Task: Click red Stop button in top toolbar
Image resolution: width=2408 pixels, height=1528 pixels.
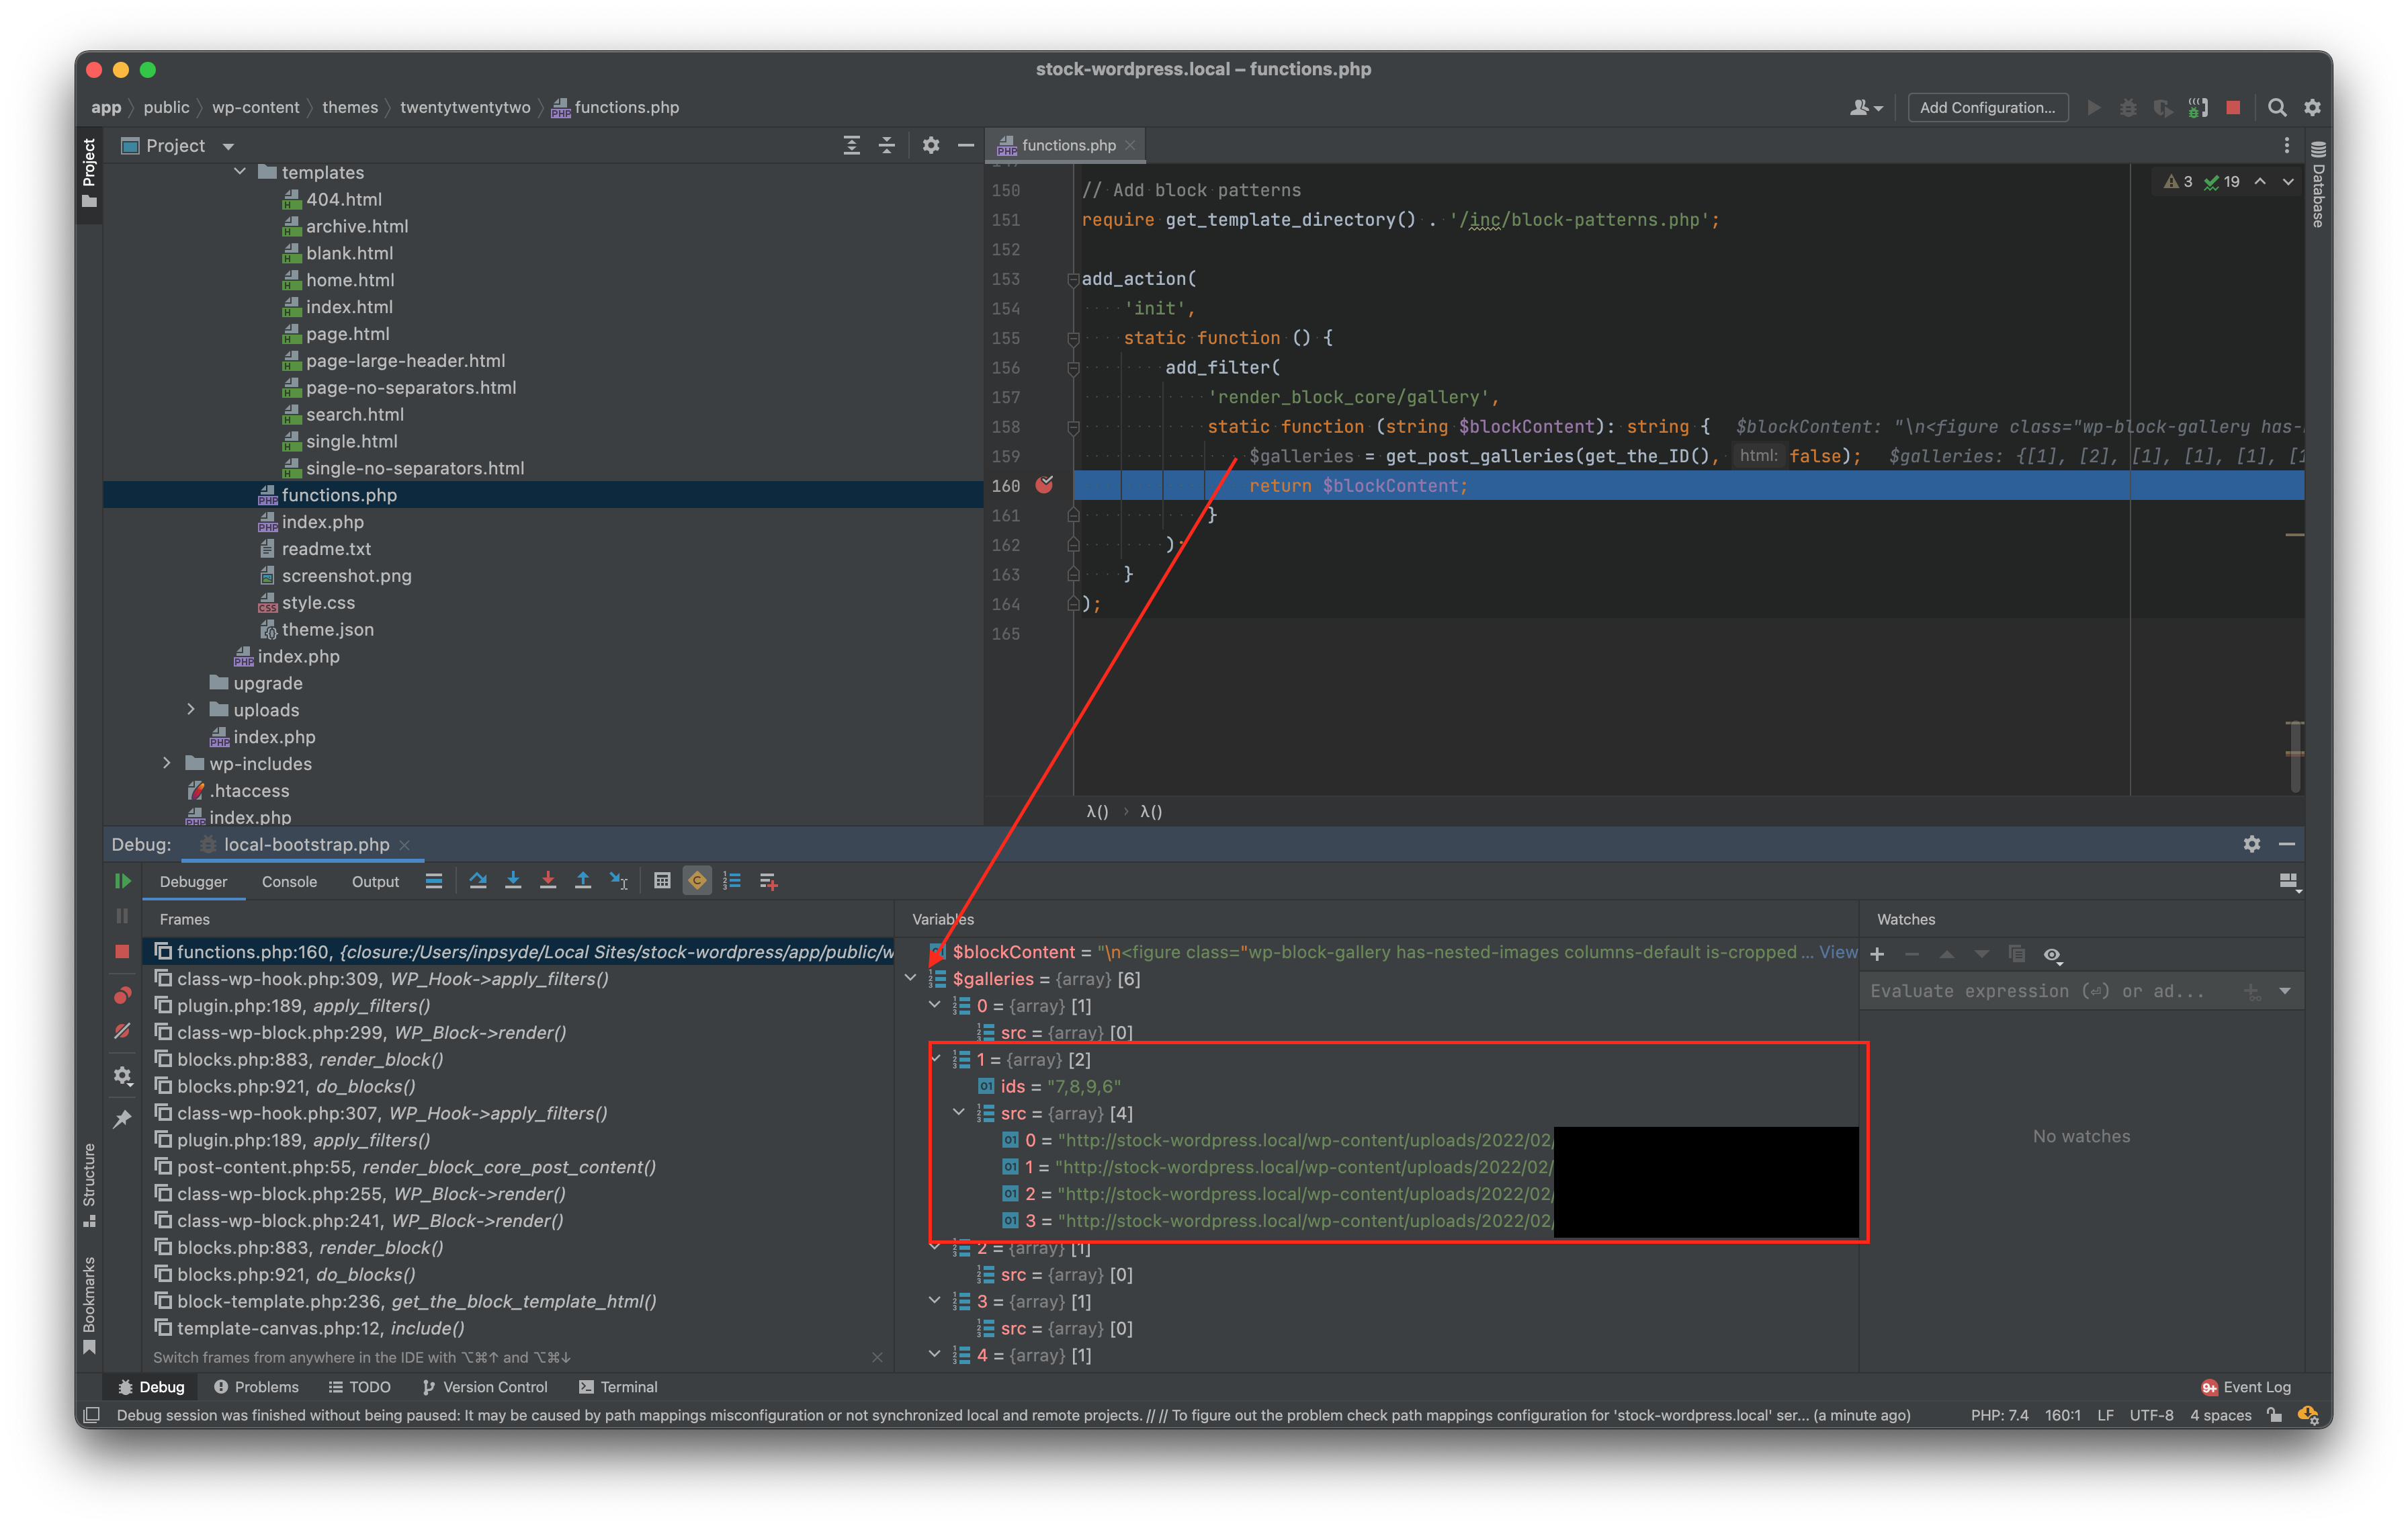Action: click(2233, 107)
